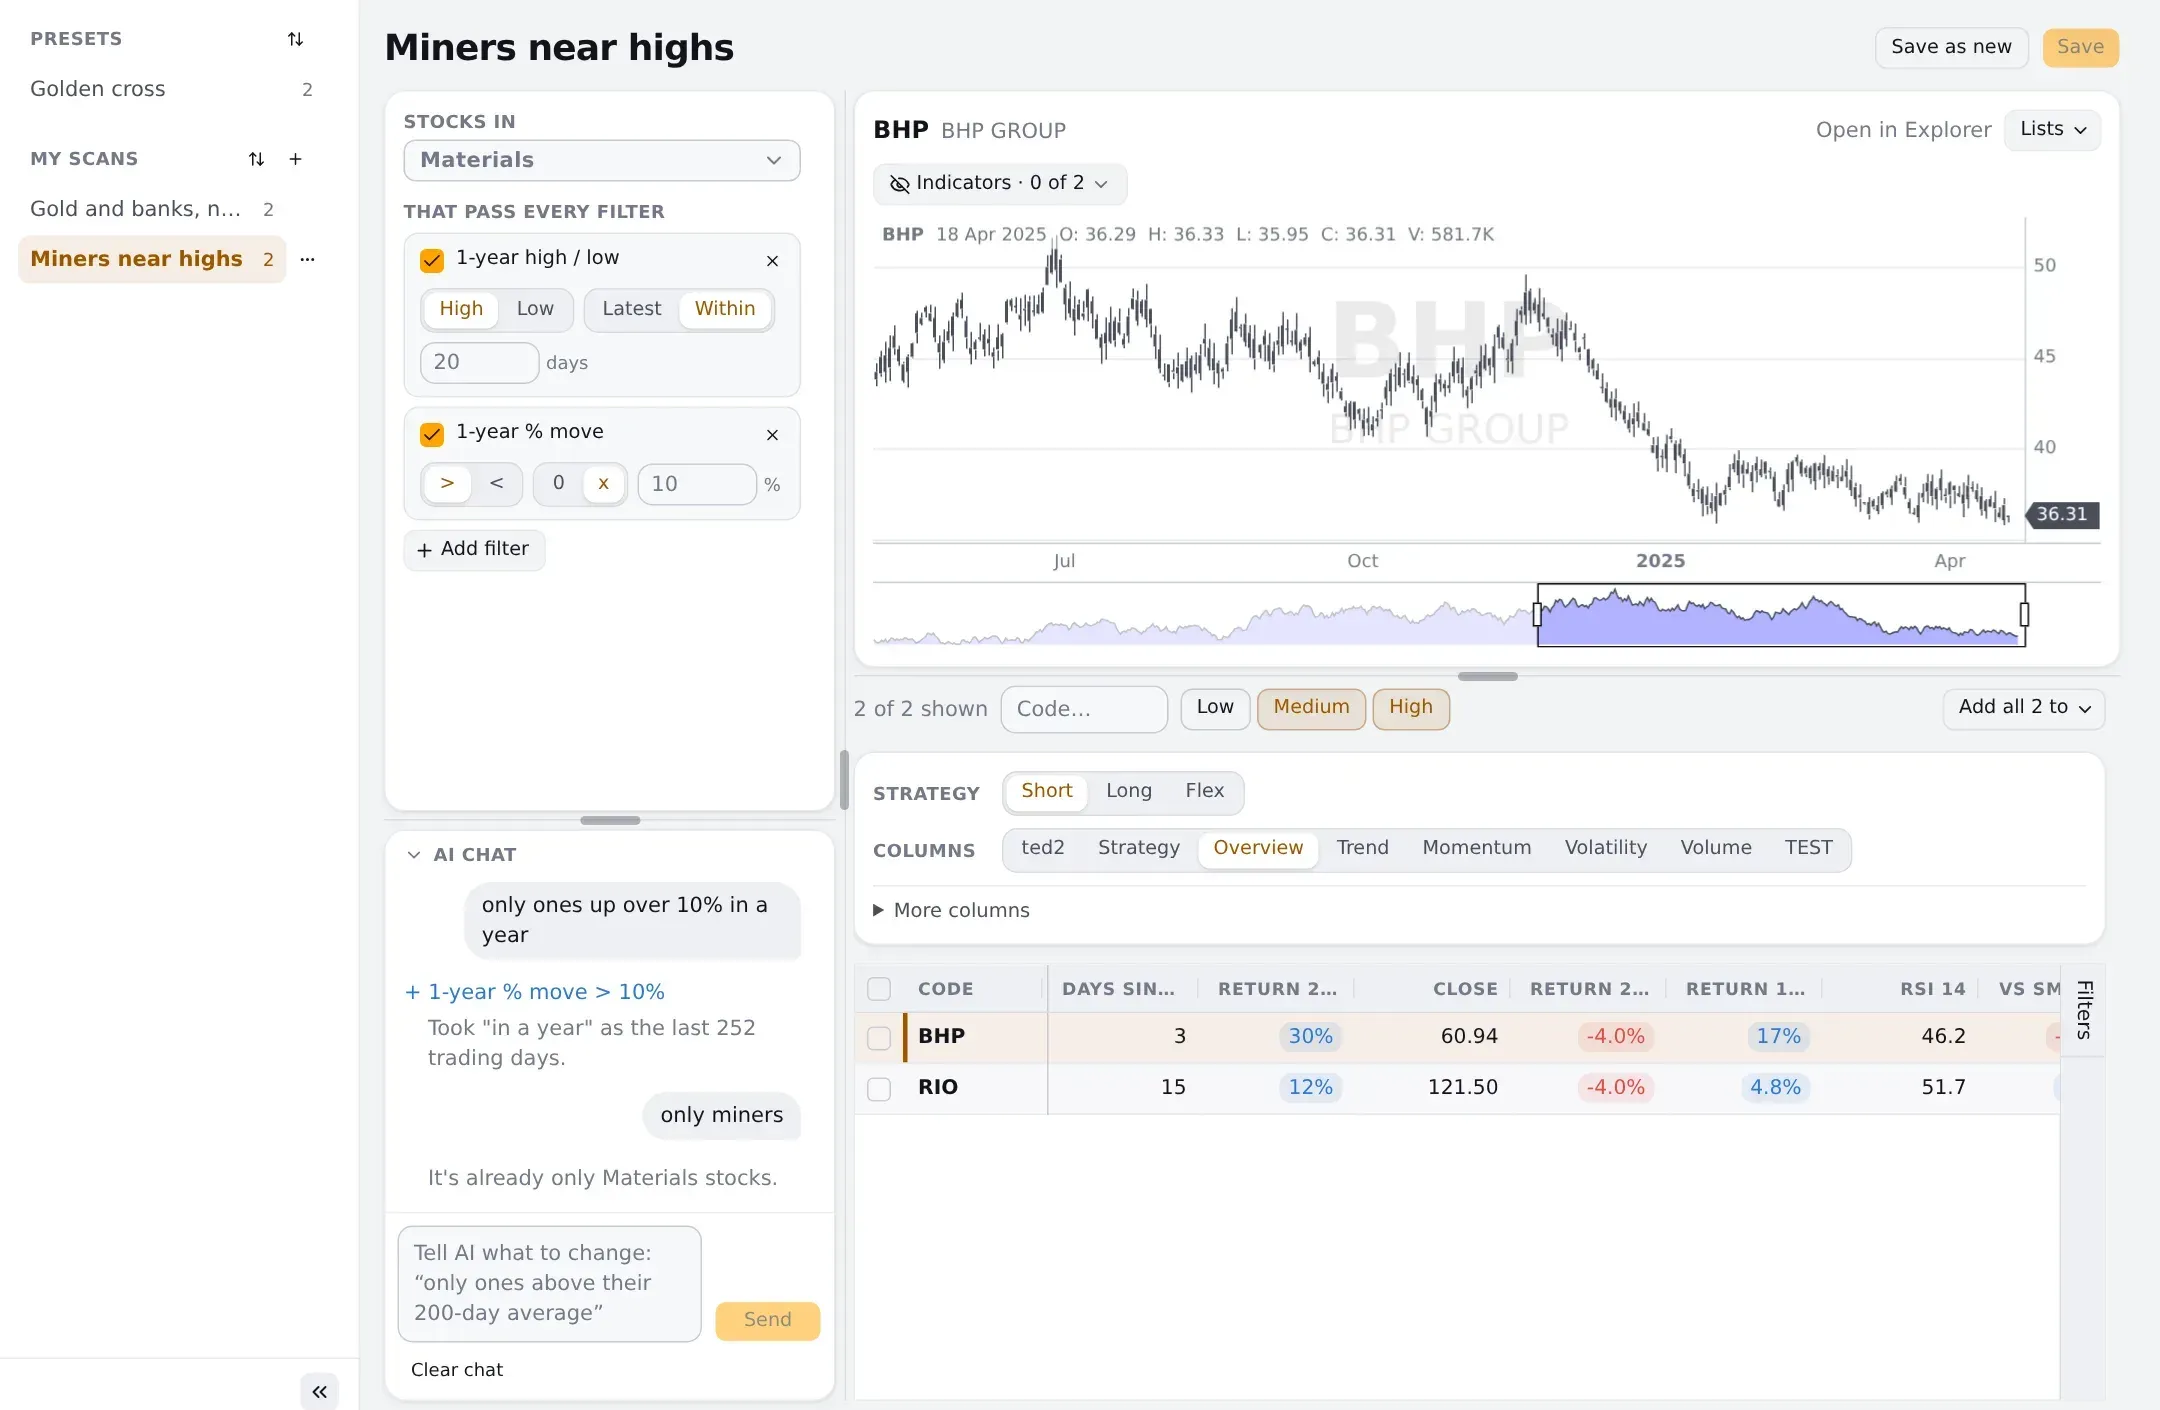Sort presets with the arrows icon
2160x1410 pixels.
pos(295,39)
